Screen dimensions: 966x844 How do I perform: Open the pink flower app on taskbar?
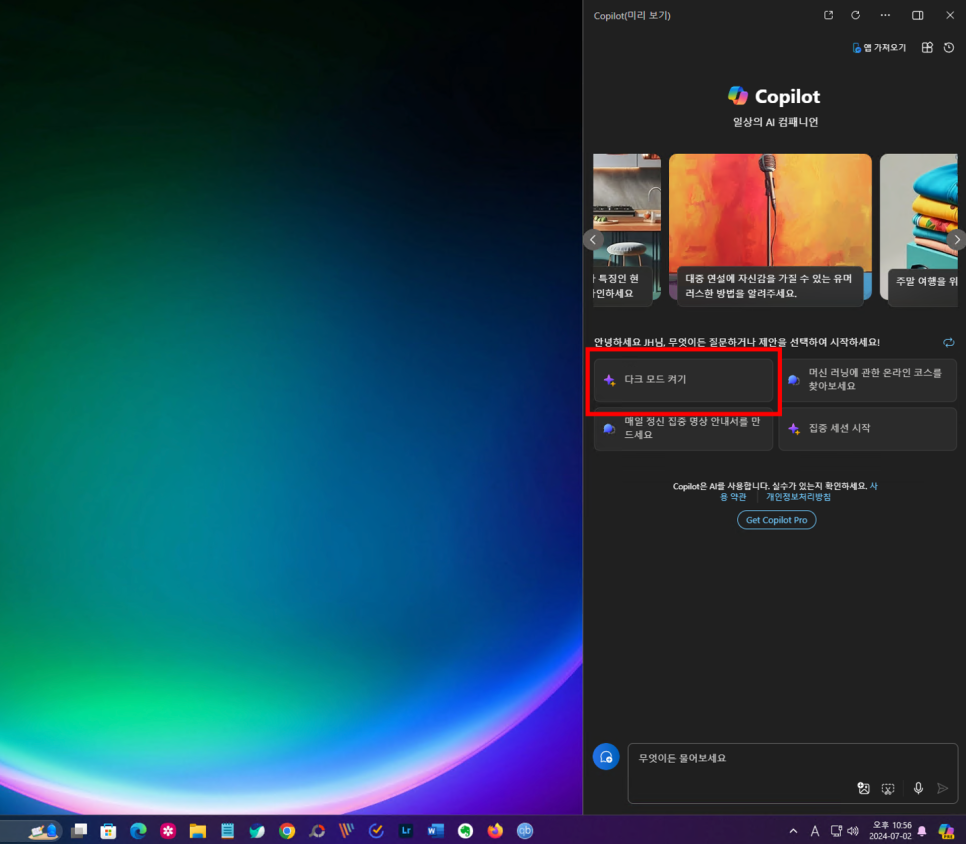[x=168, y=831]
